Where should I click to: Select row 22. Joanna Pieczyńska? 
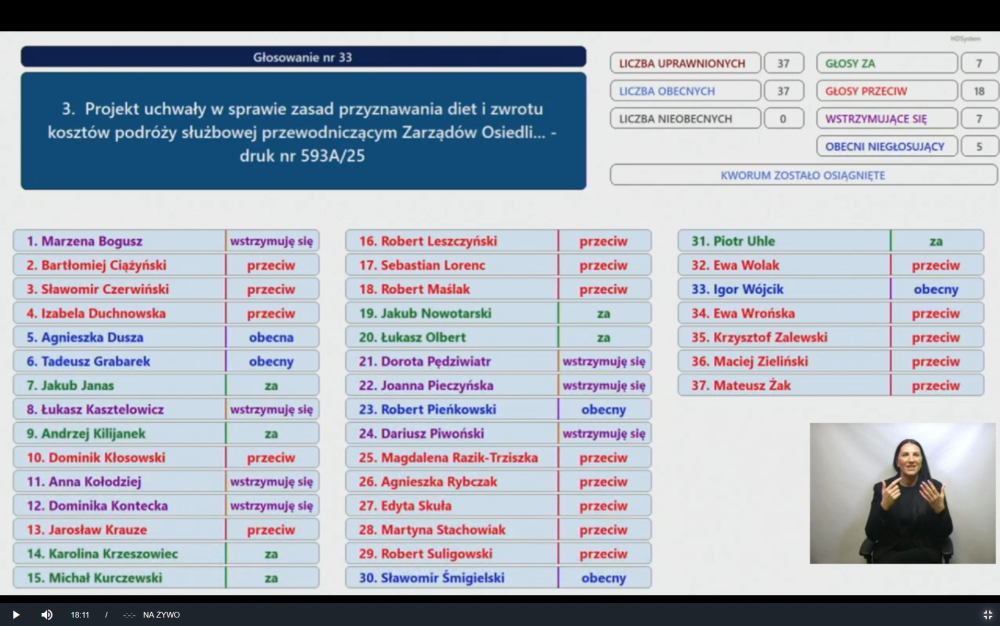click(x=498, y=385)
